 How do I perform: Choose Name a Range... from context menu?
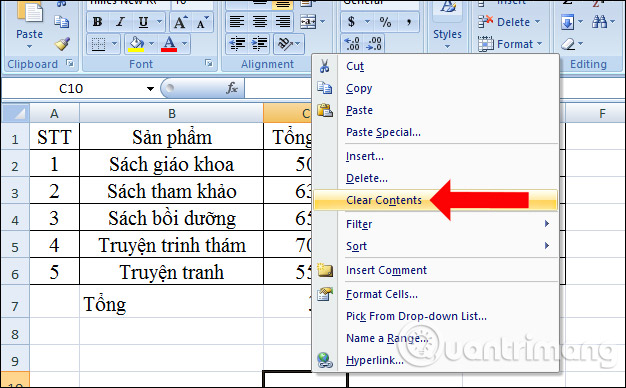click(x=435, y=338)
